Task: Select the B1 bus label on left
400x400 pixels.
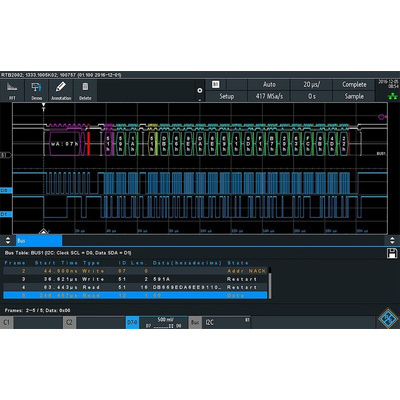Action: click(5, 155)
